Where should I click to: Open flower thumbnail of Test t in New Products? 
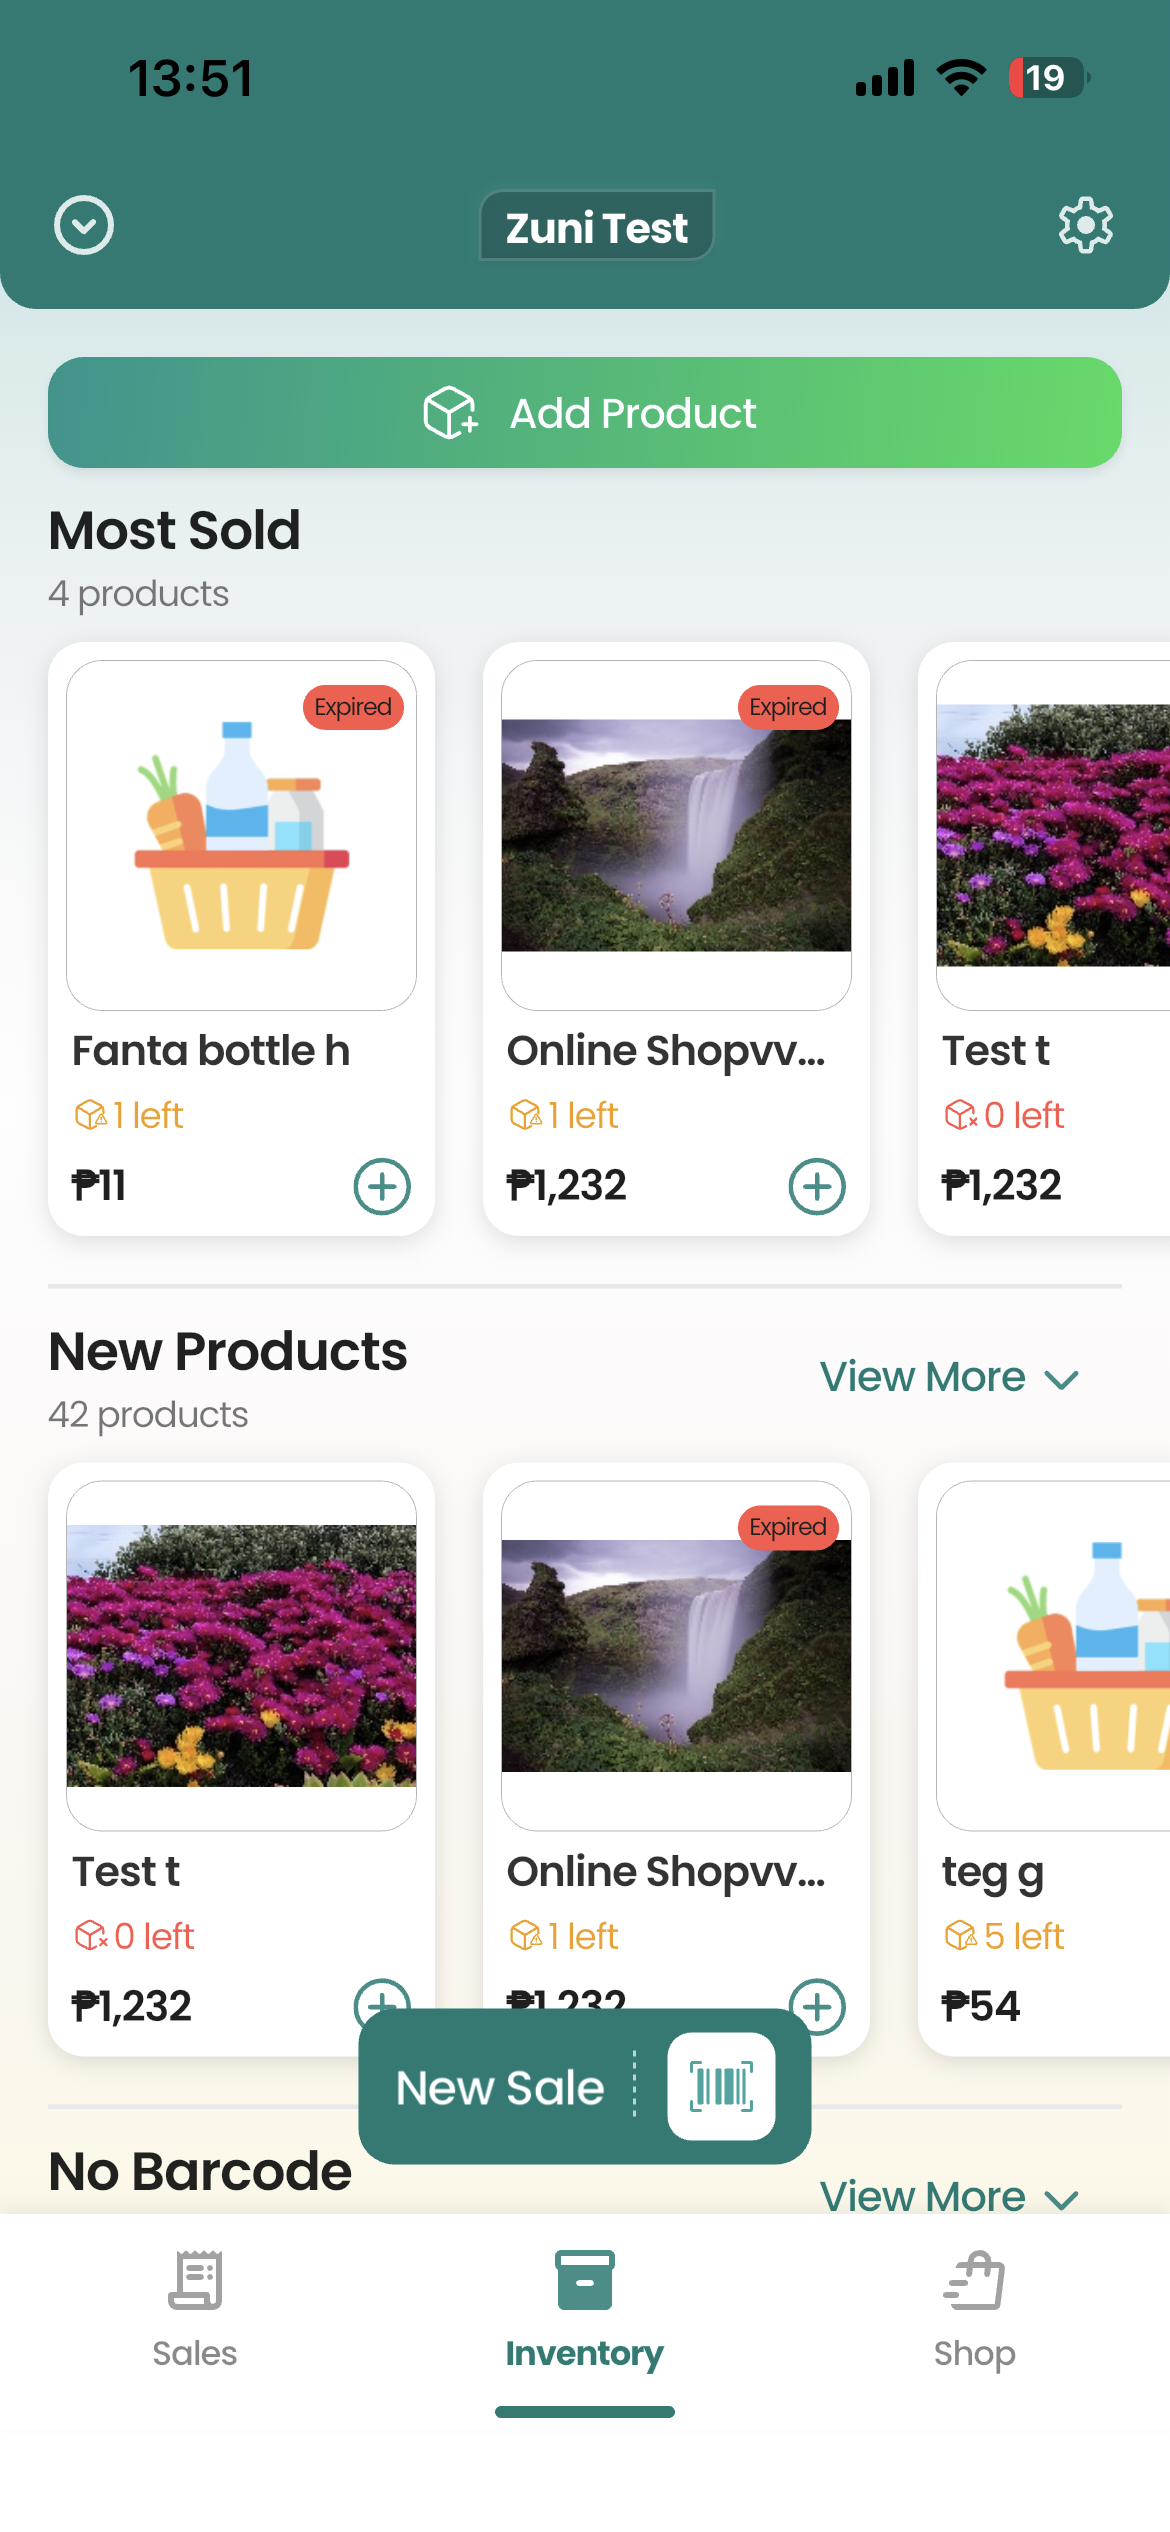(x=242, y=1655)
